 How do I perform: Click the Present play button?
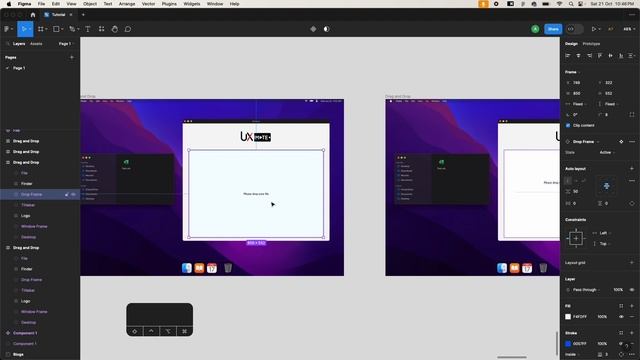(x=594, y=29)
